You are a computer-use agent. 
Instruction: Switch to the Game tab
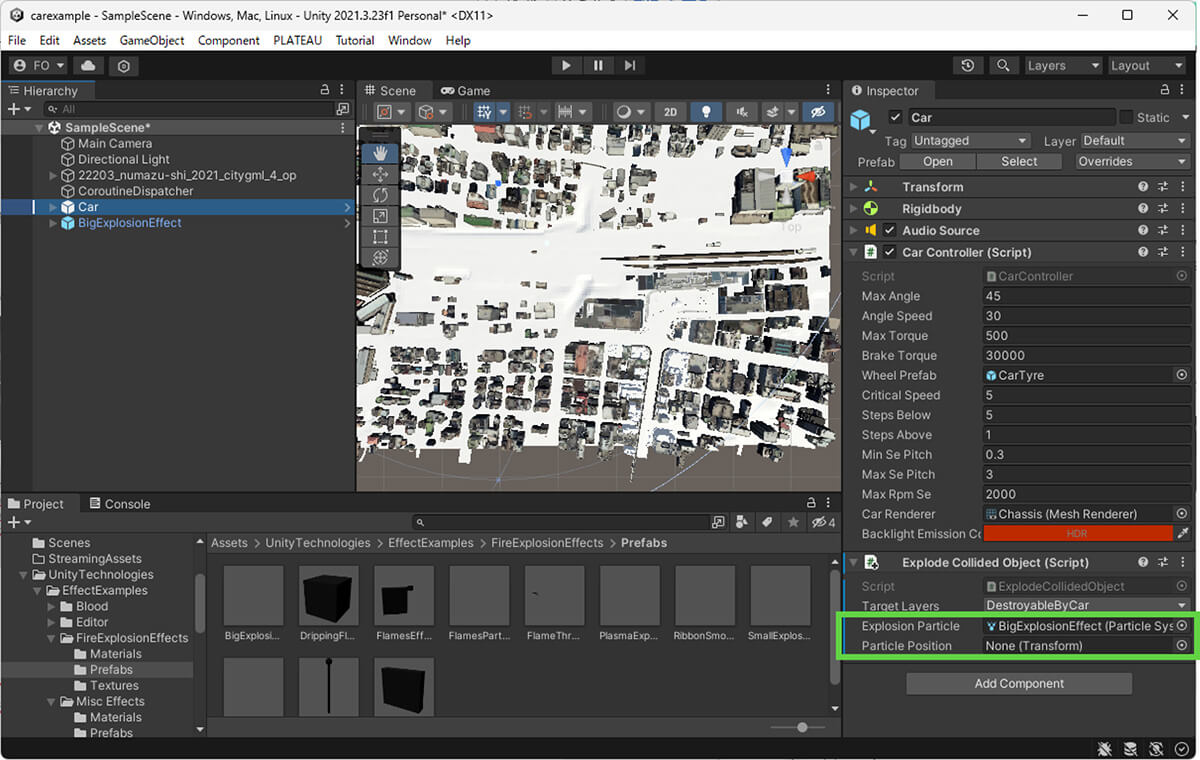click(x=466, y=91)
